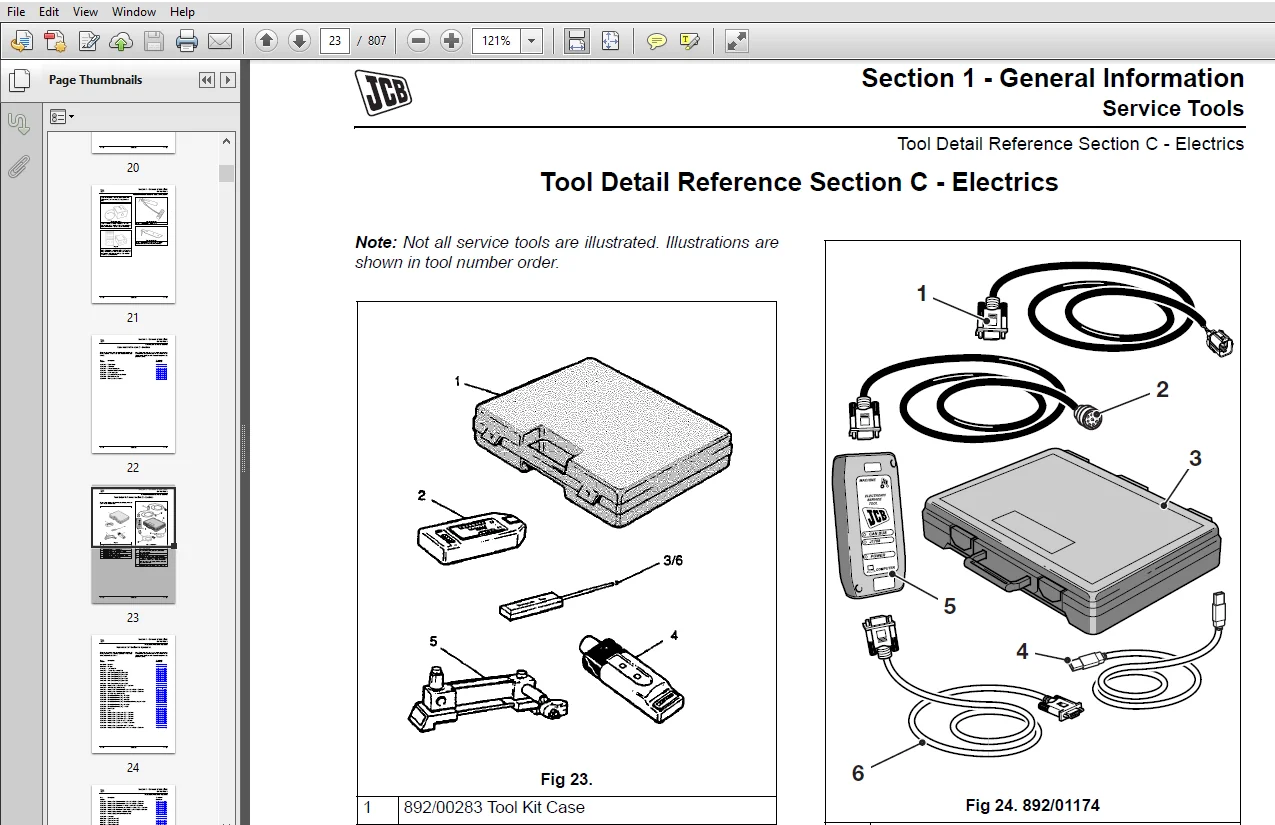This screenshot has height=825, width=1275.
Task: Click the 'Page Thumbnails' panel title
Action: click(96, 80)
